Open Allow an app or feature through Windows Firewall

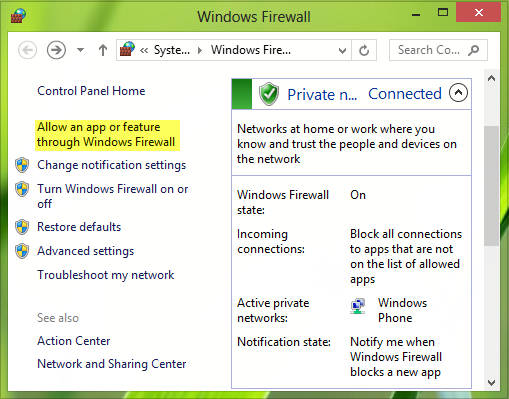click(x=106, y=134)
